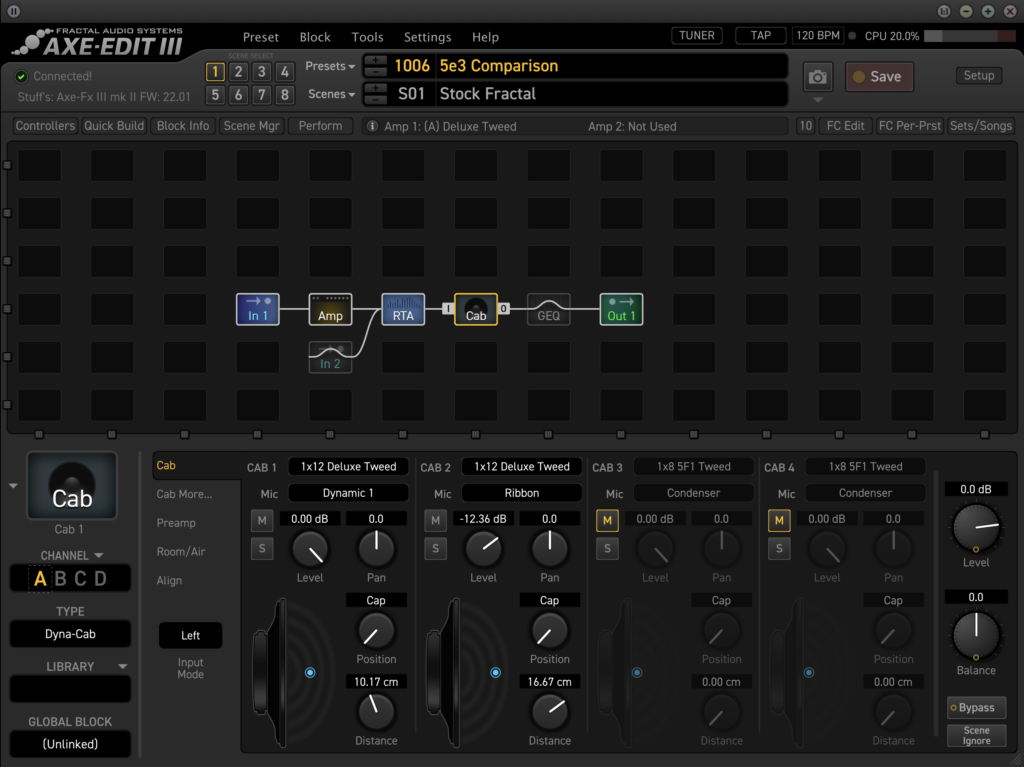Select the Amp block on grid
Image resolution: width=1024 pixels, height=767 pixels.
[x=330, y=309]
